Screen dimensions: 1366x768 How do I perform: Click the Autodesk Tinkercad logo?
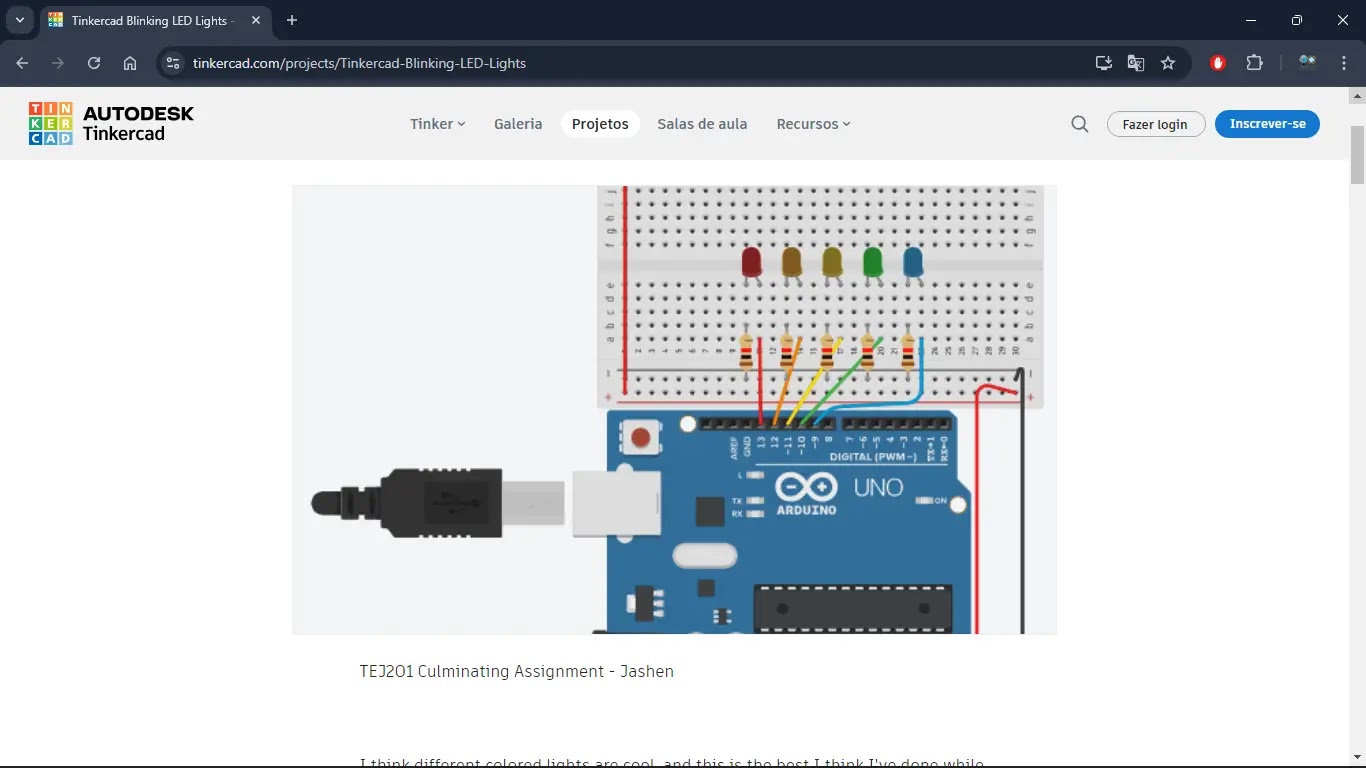111,124
